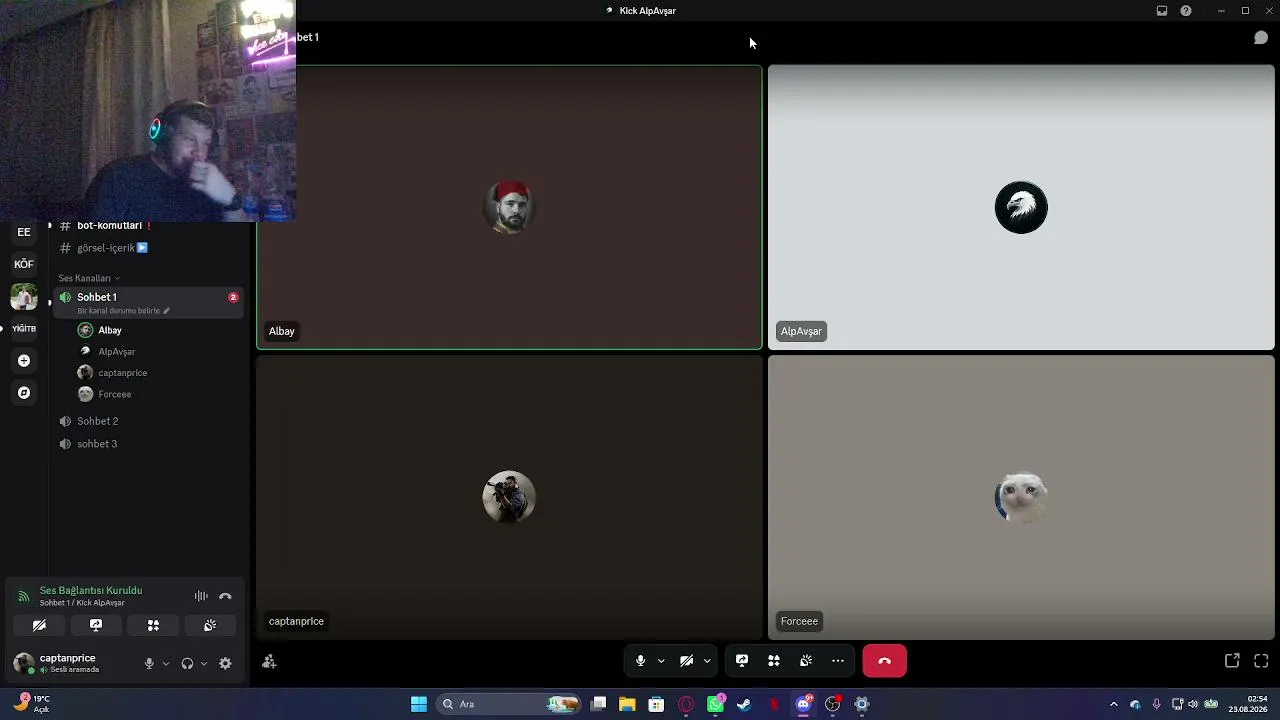Screen dimensions: 1280x720
Task: Open the Discord inbox icon
Action: tap(1162, 11)
